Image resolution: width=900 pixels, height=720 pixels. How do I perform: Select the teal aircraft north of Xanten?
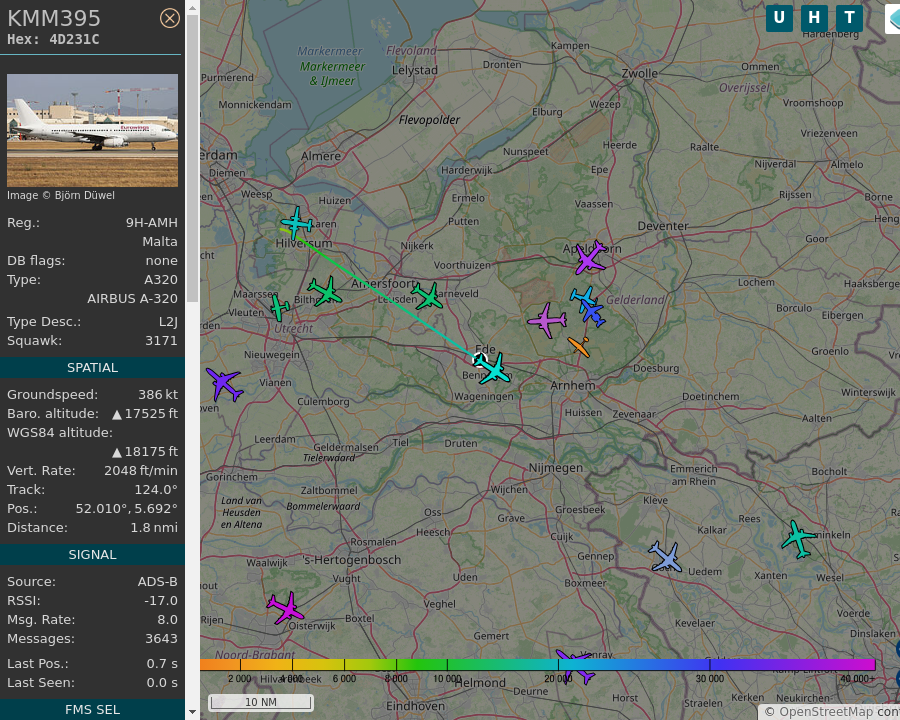click(798, 539)
